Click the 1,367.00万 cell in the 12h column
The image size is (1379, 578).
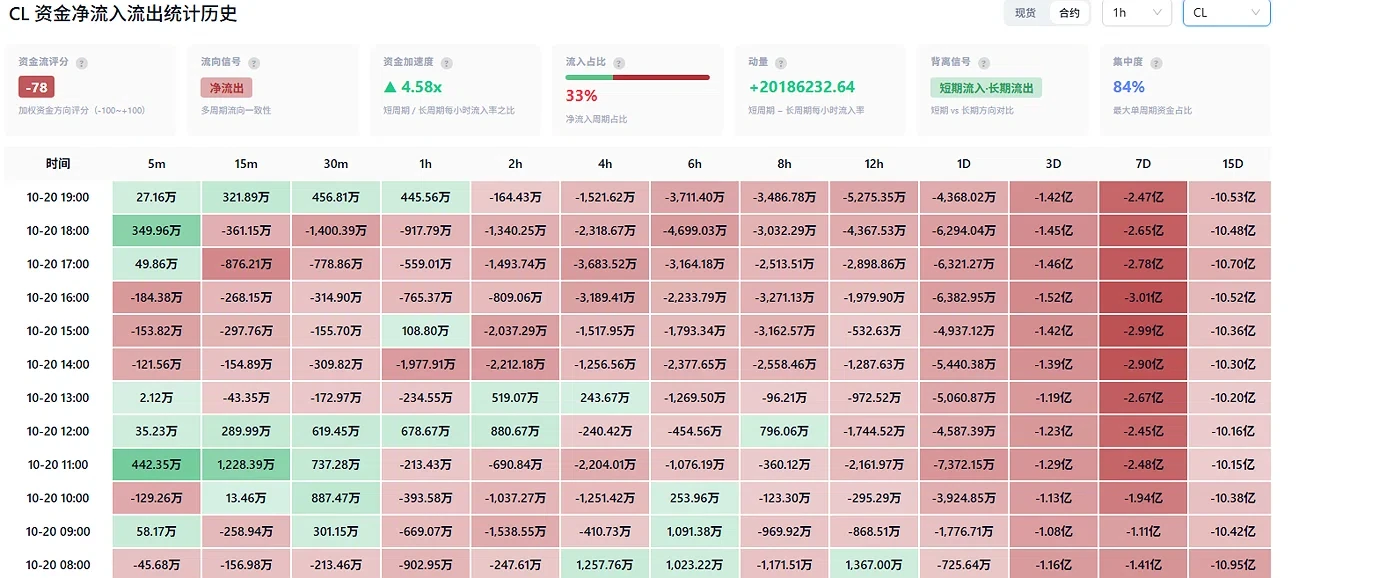[874, 565]
